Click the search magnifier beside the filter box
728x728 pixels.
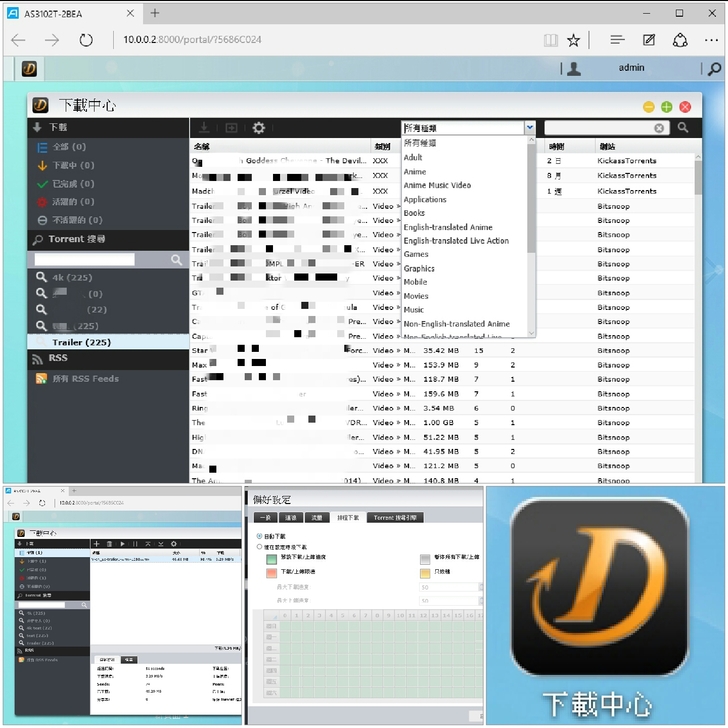coord(683,128)
